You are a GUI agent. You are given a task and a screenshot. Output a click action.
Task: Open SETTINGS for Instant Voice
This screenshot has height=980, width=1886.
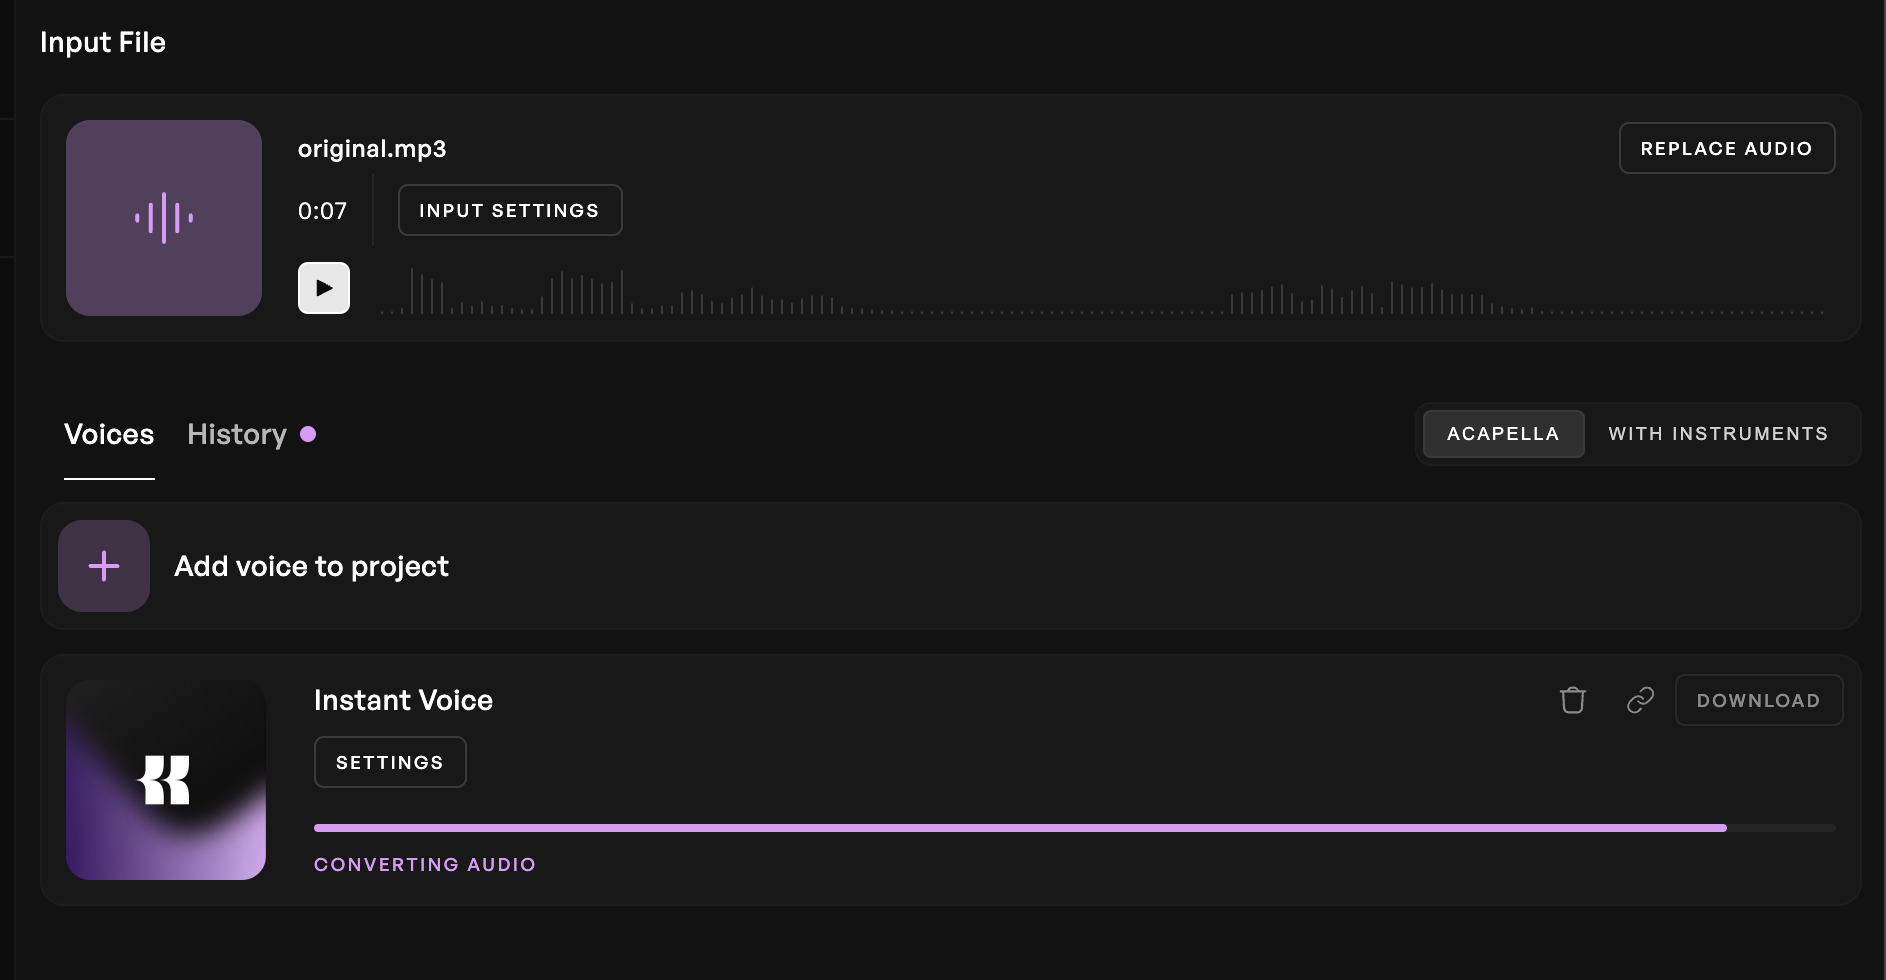[390, 762]
